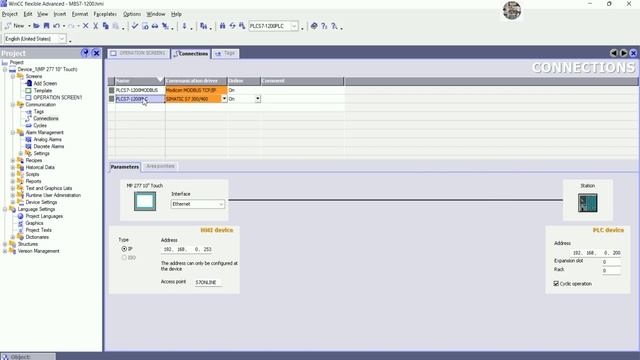Select row header of PLCS7-1200MODBUS connection
This screenshot has height=360, width=640.
(x=111, y=90)
